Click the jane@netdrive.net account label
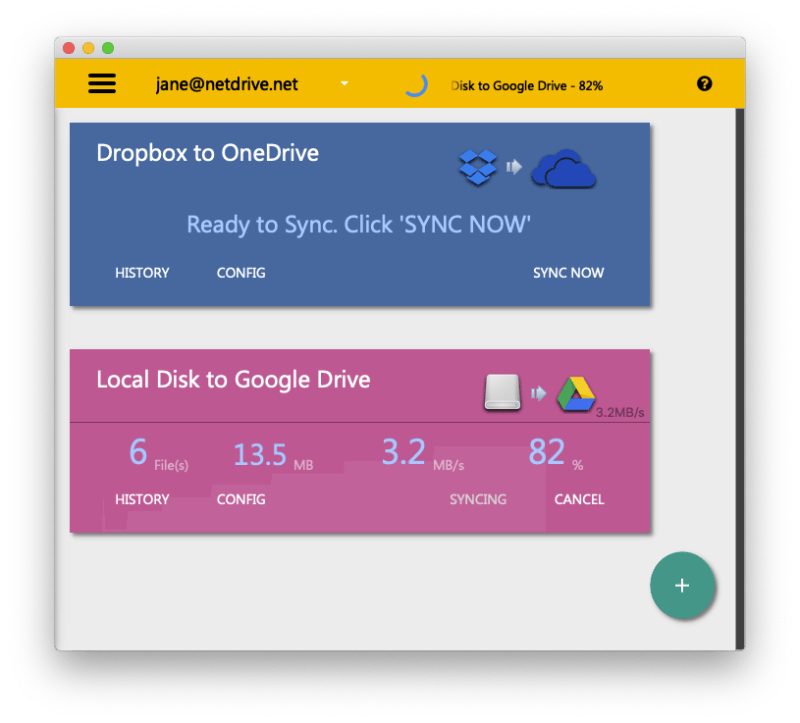 coord(227,84)
